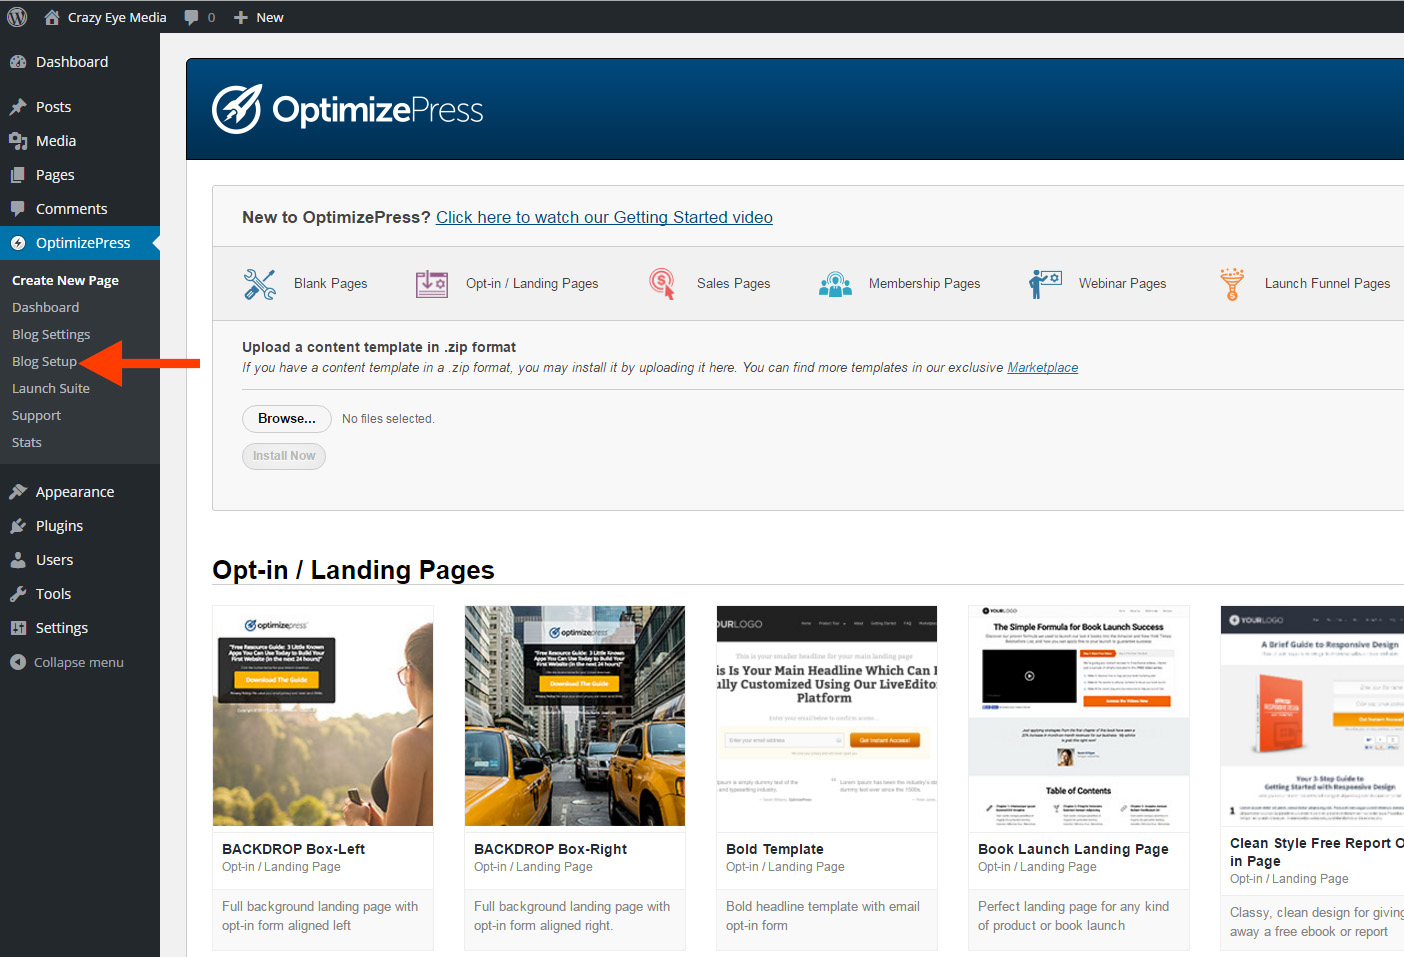This screenshot has width=1404, height=957.
Task: Open Blog Settings submenu item
Action: pos(51,335)
